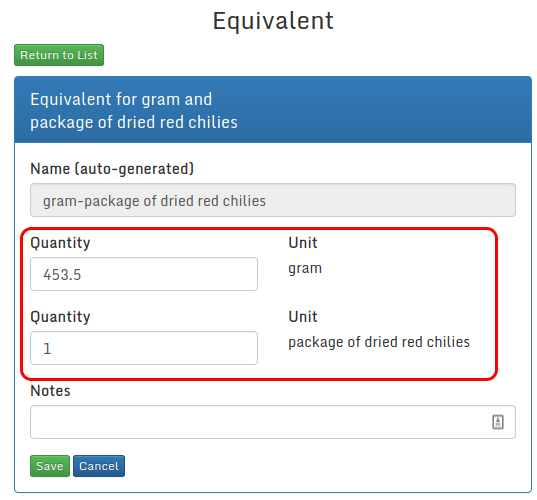Click the Name (auto-generated) label
This screenshot has width=537, height=500.
(112, 169)
